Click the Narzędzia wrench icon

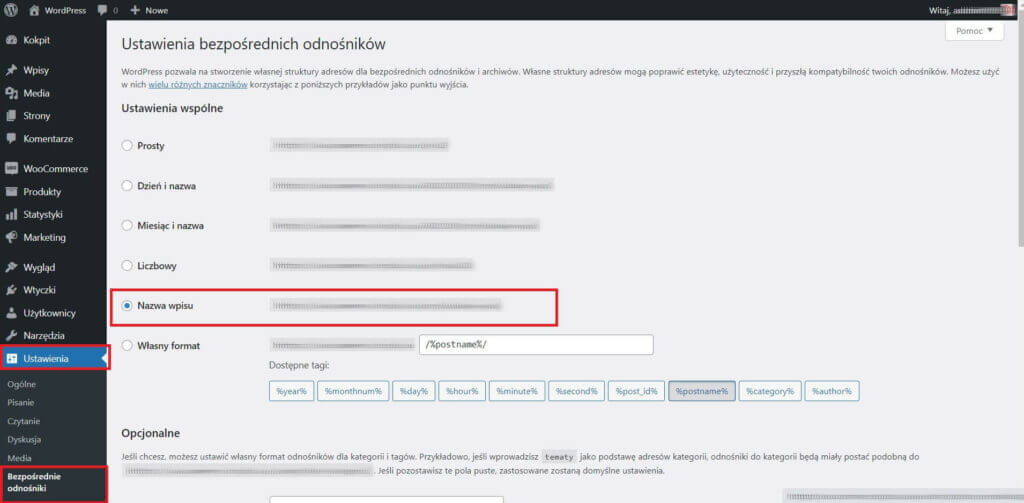[11, 336]
